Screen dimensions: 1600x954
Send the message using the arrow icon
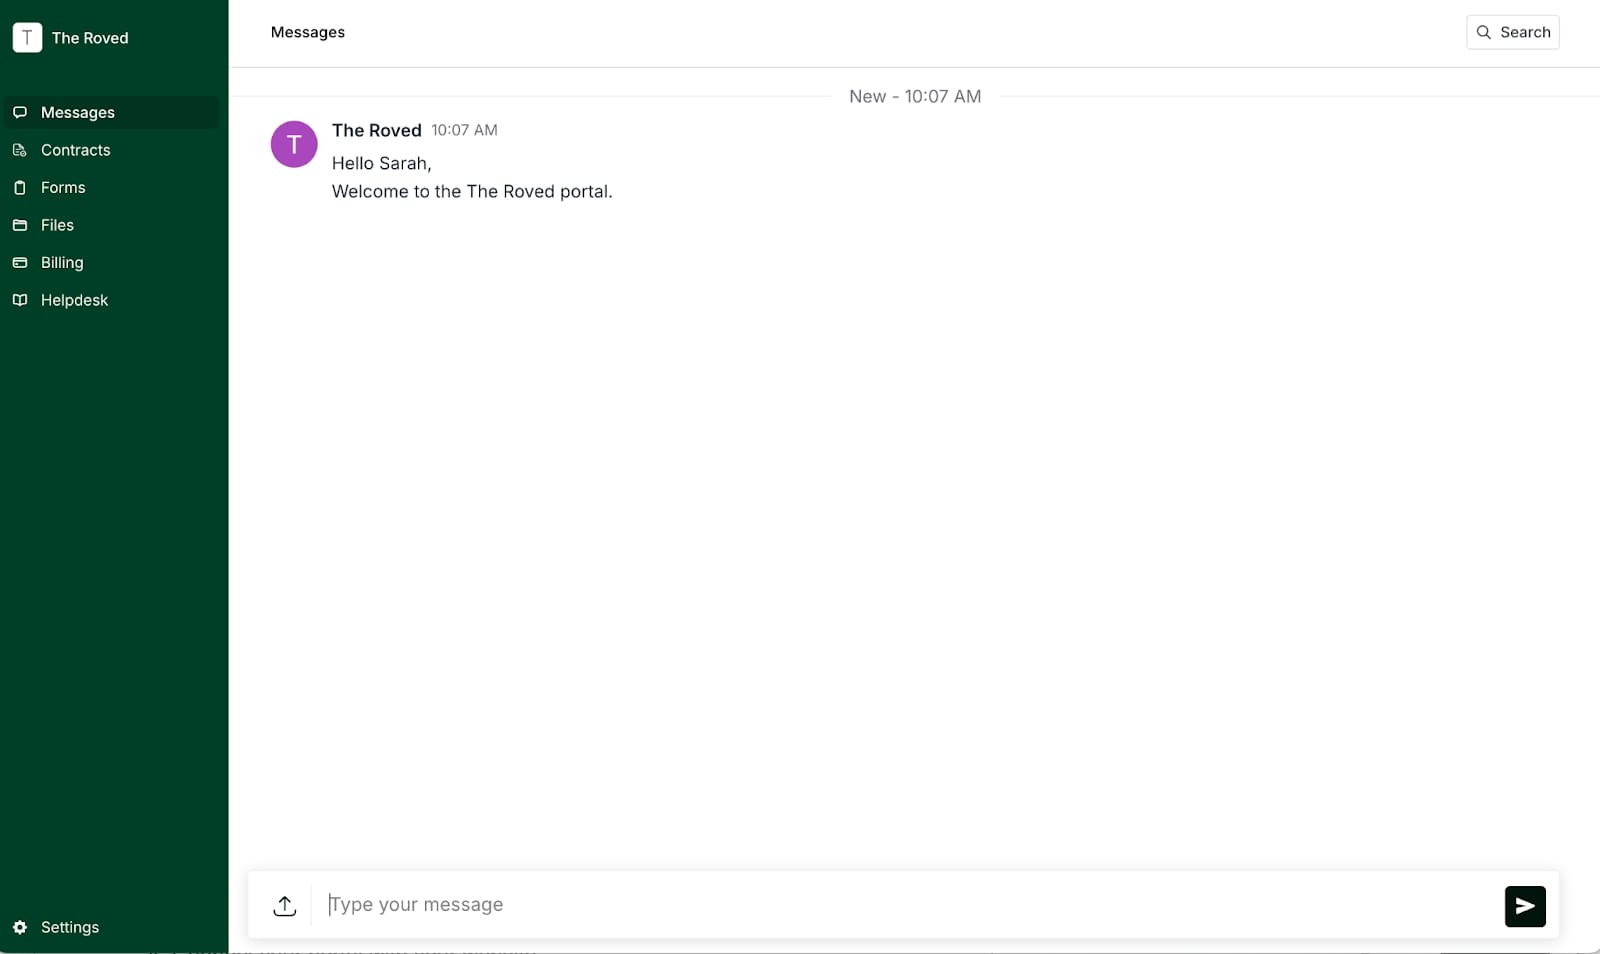click(1524, 906)
